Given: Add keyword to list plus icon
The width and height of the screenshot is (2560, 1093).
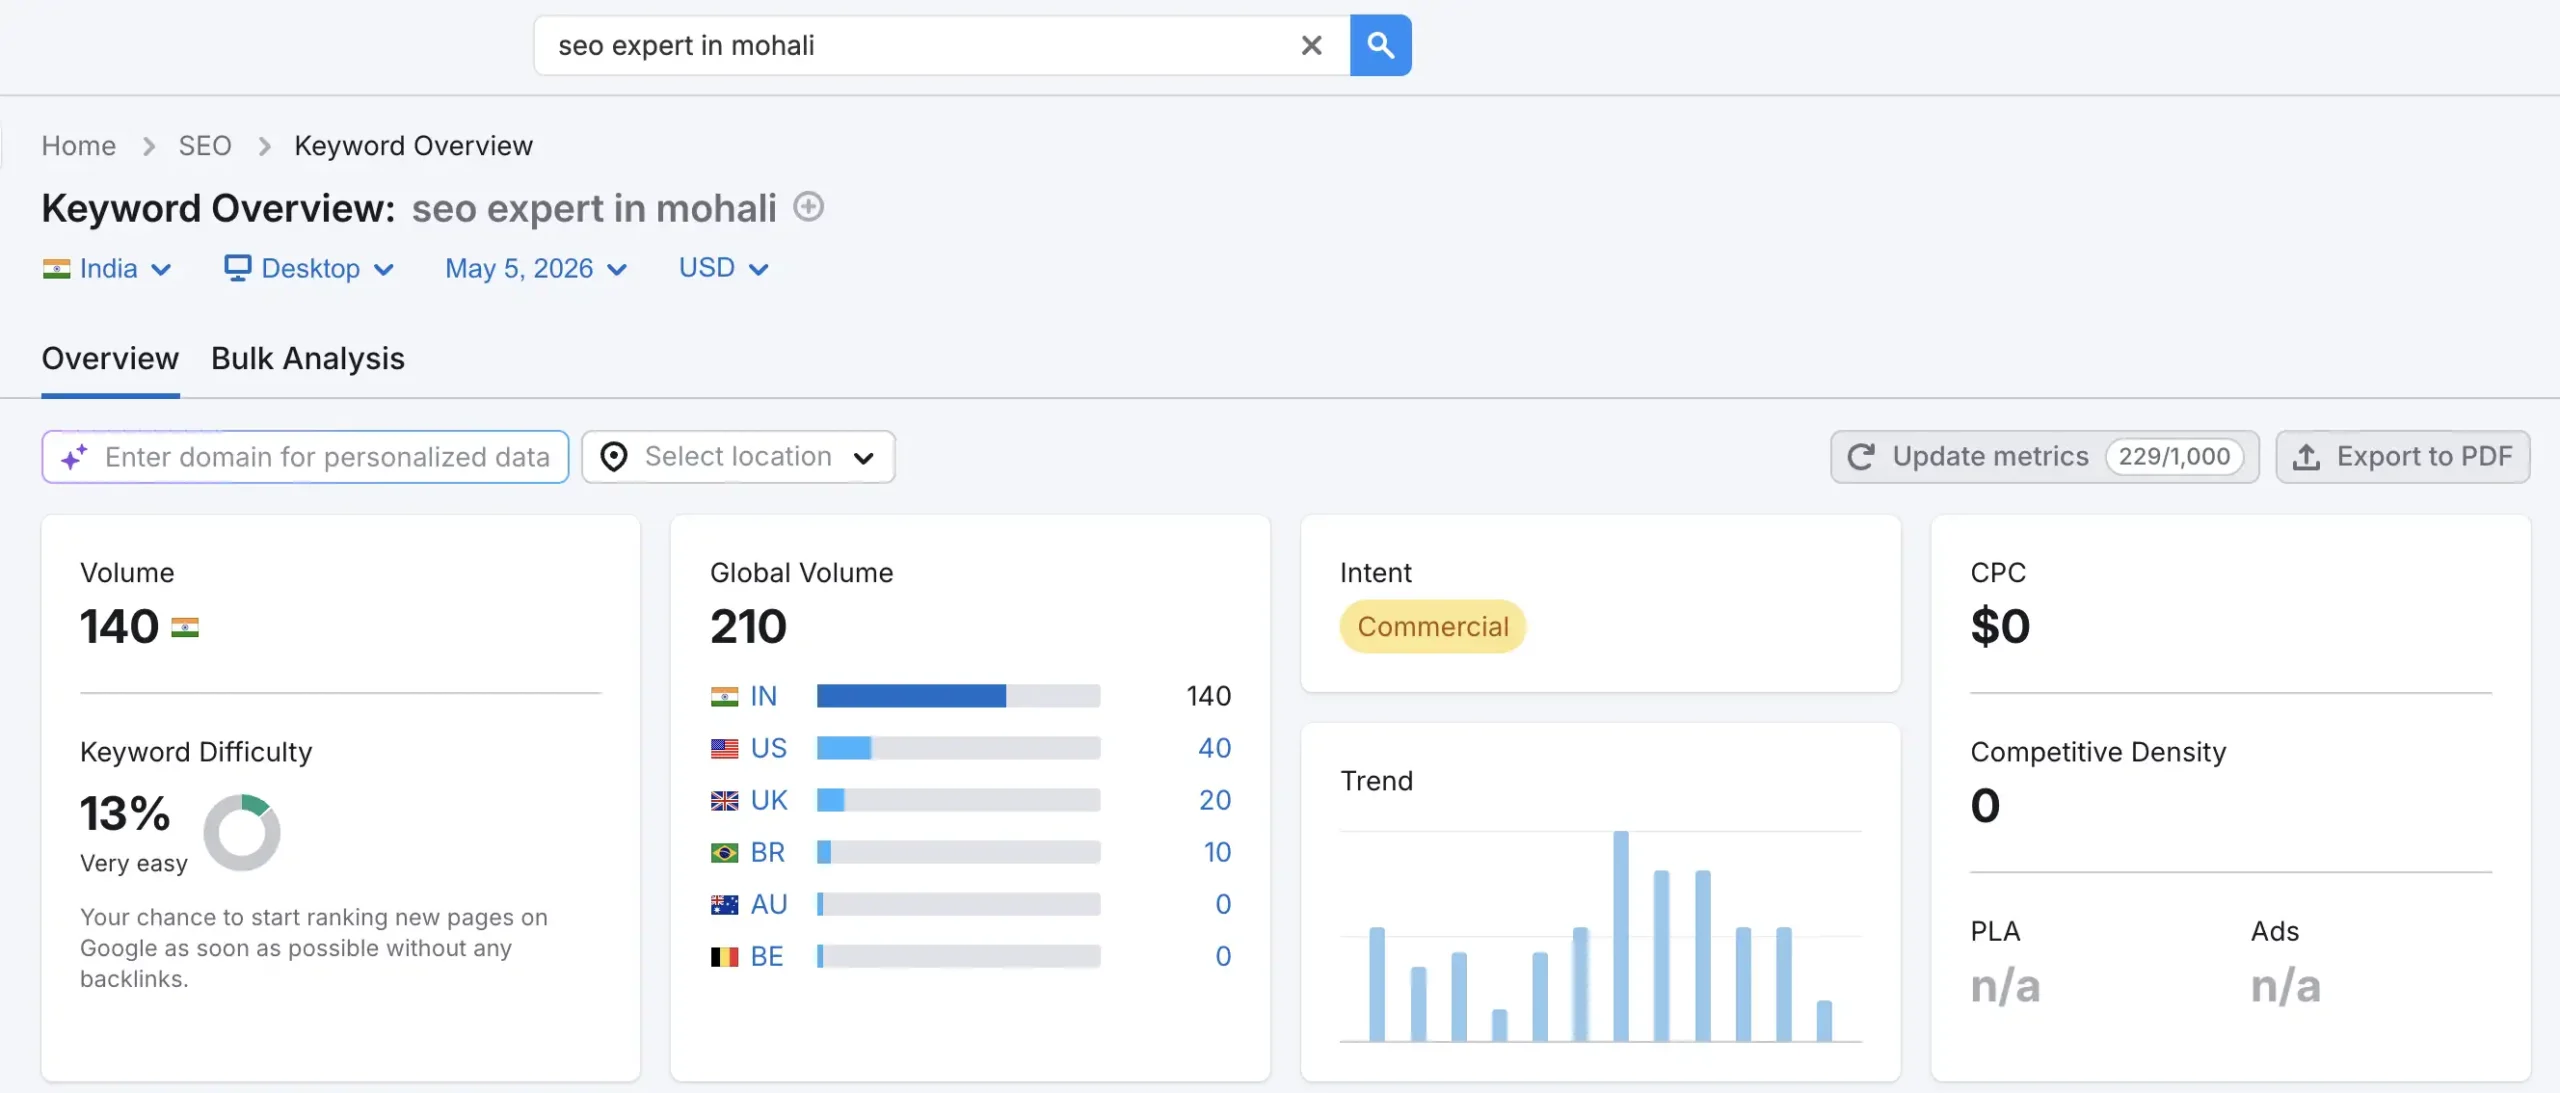Looking at the screenshot, I should point(808,207).
